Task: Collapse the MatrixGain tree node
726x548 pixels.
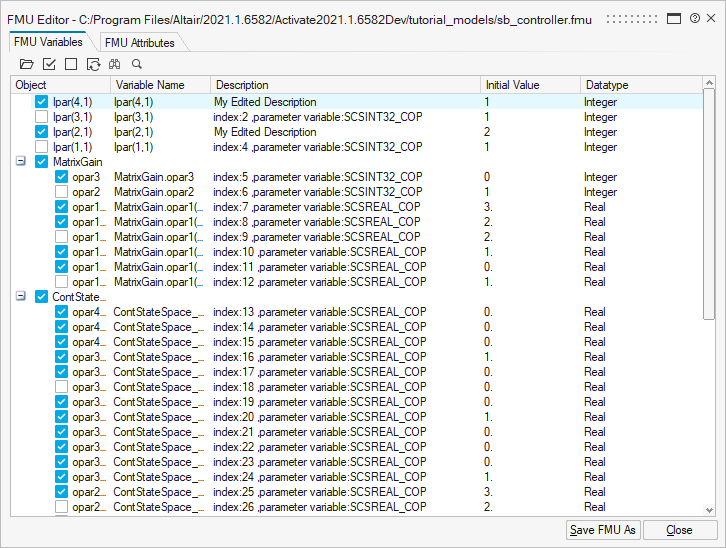Action: click(21, 161)
